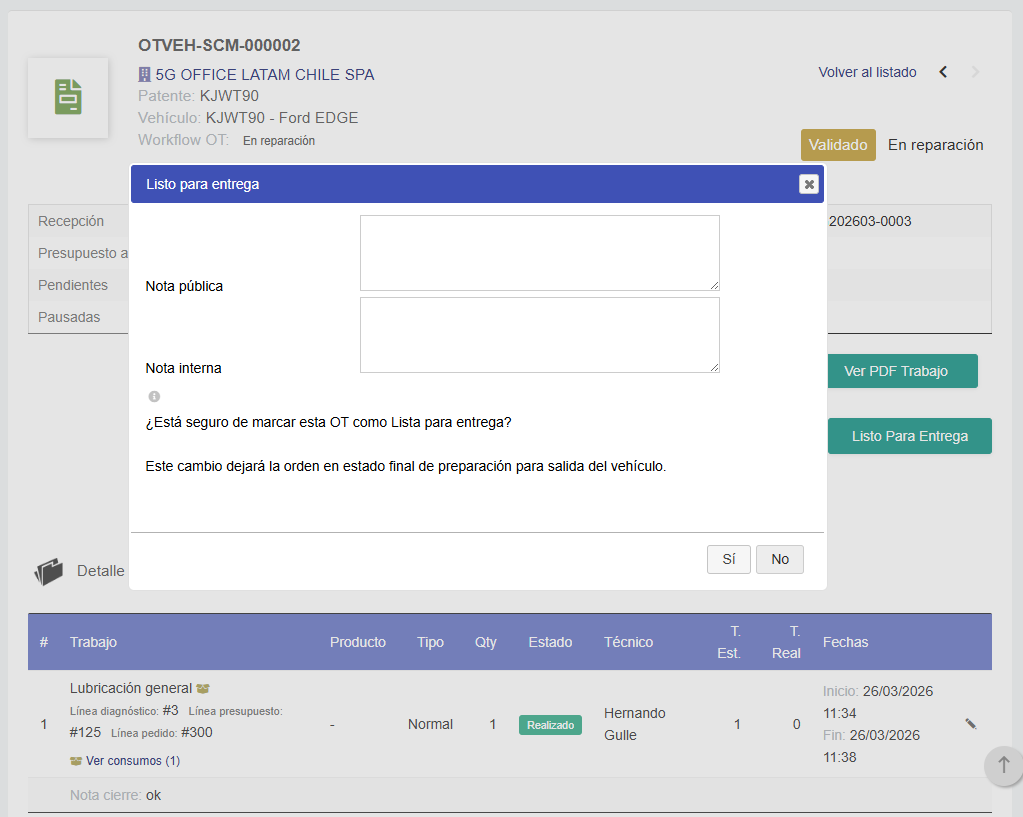Edit the work row with pencil icon
This screenshot has height=817, width=1023.
pyautogui.click(x=970, y=724)
